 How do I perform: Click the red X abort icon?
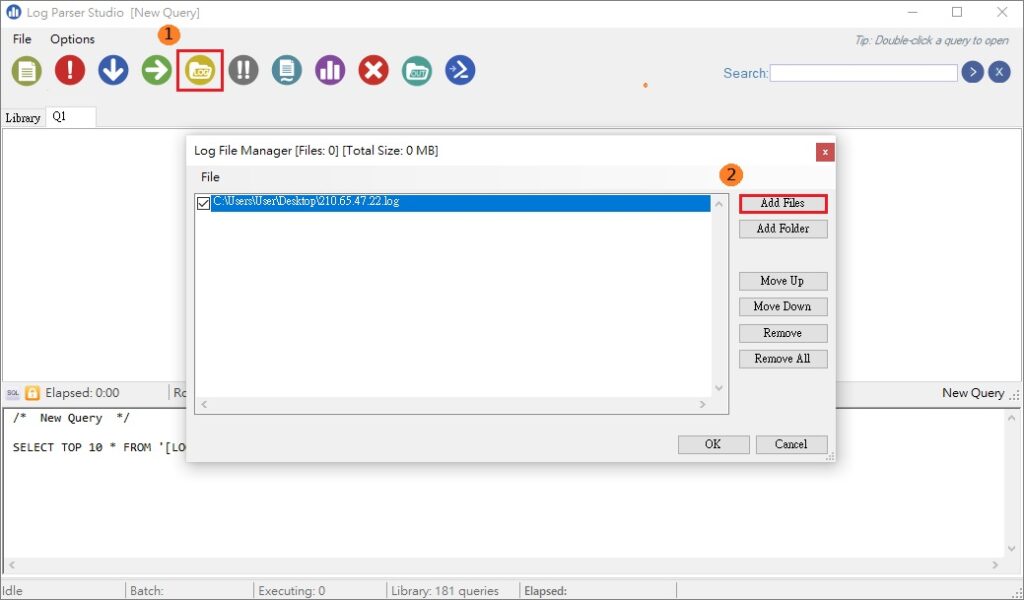(373, 70)
